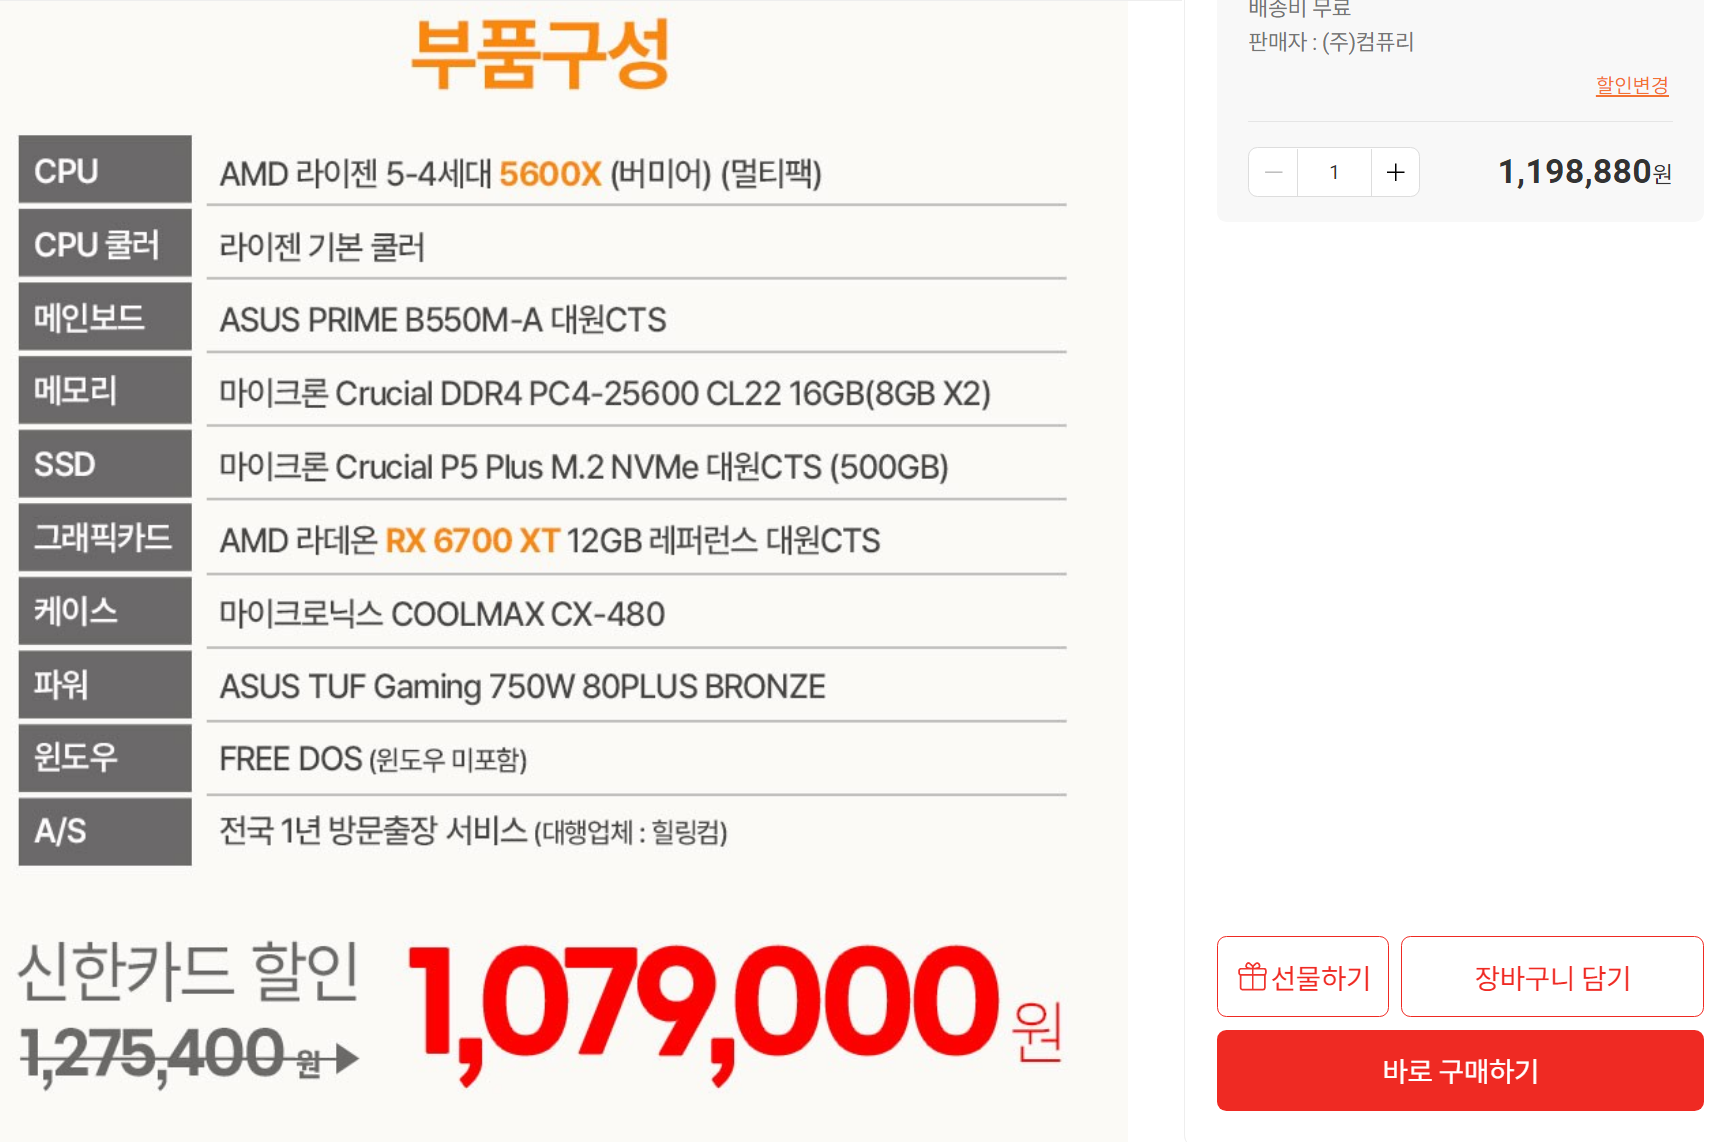The image size is (1732, 1142).
Task: Click the seller name (주)컴퓨리
Action: point(1368,42)
